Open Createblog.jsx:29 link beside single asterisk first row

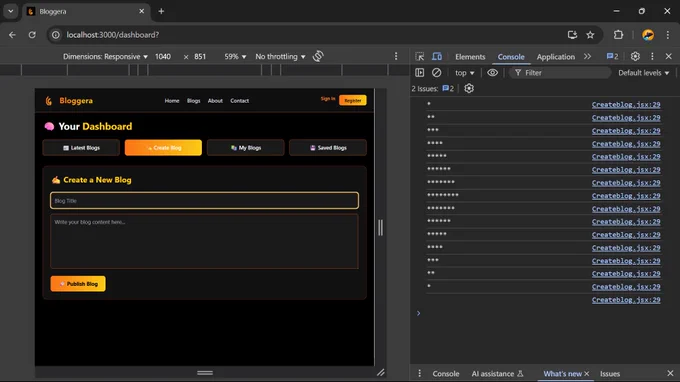(626, 104)
